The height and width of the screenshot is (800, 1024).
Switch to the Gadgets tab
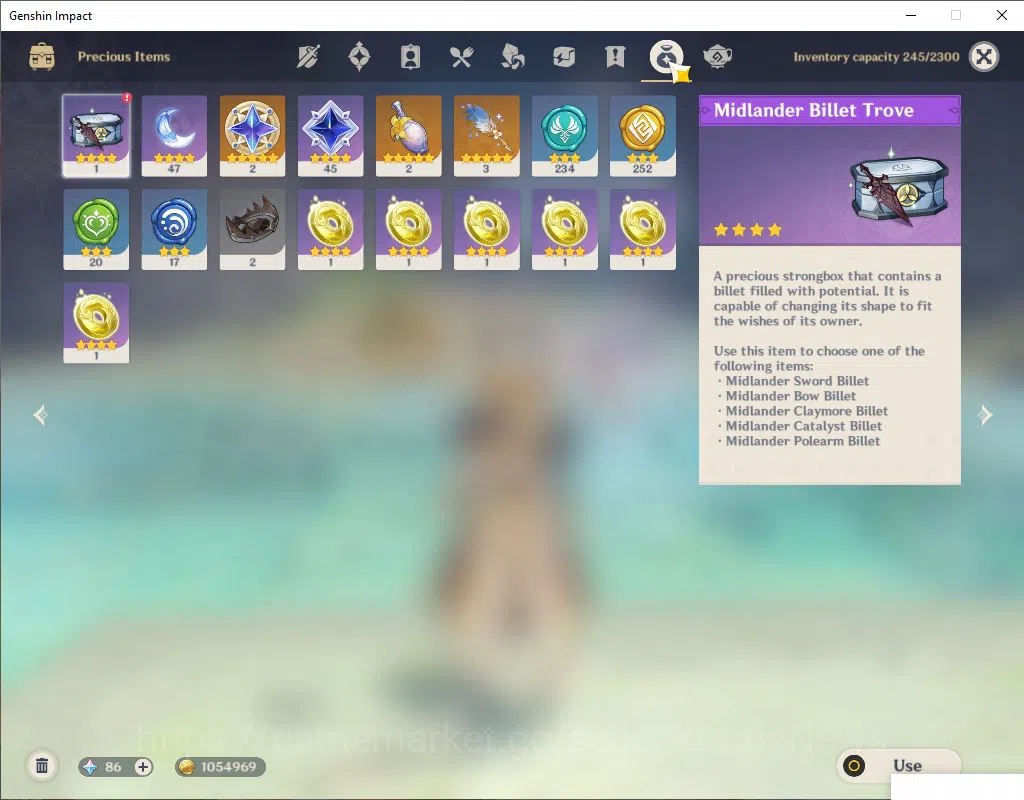click(x=564, y=57)
